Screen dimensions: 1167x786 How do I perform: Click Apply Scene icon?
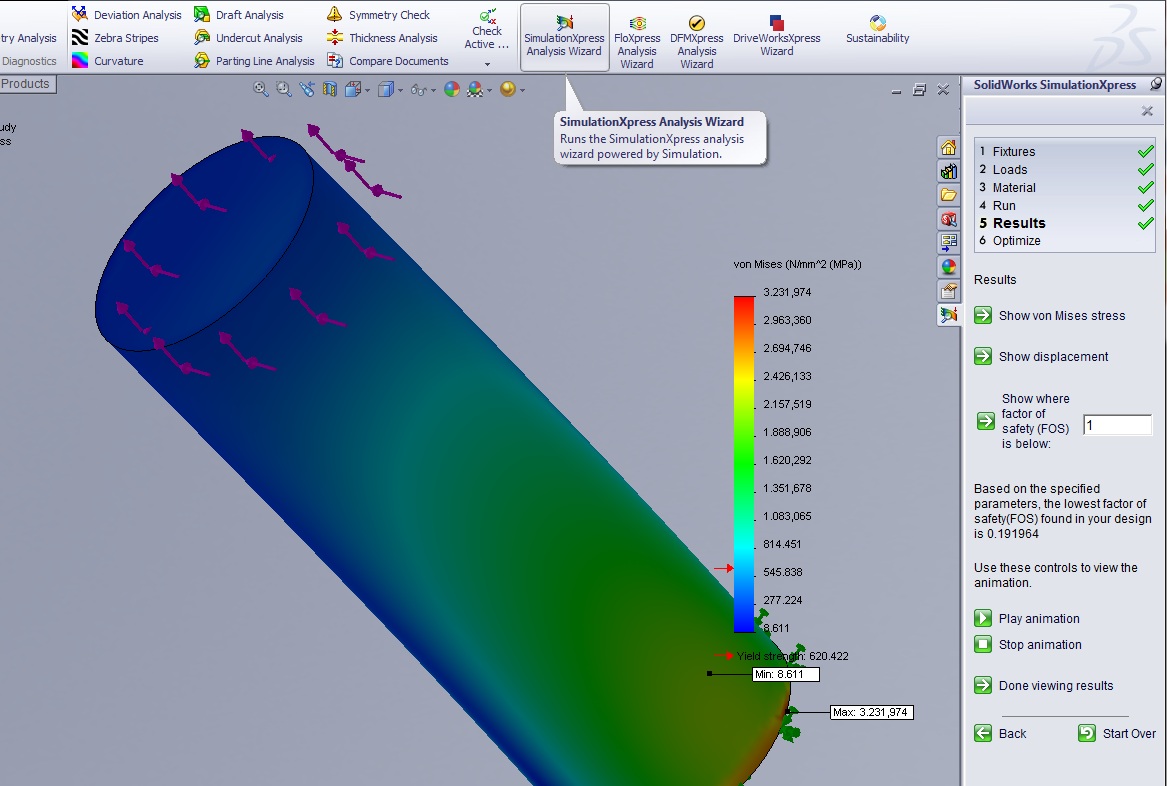click(x=474, y=89)
